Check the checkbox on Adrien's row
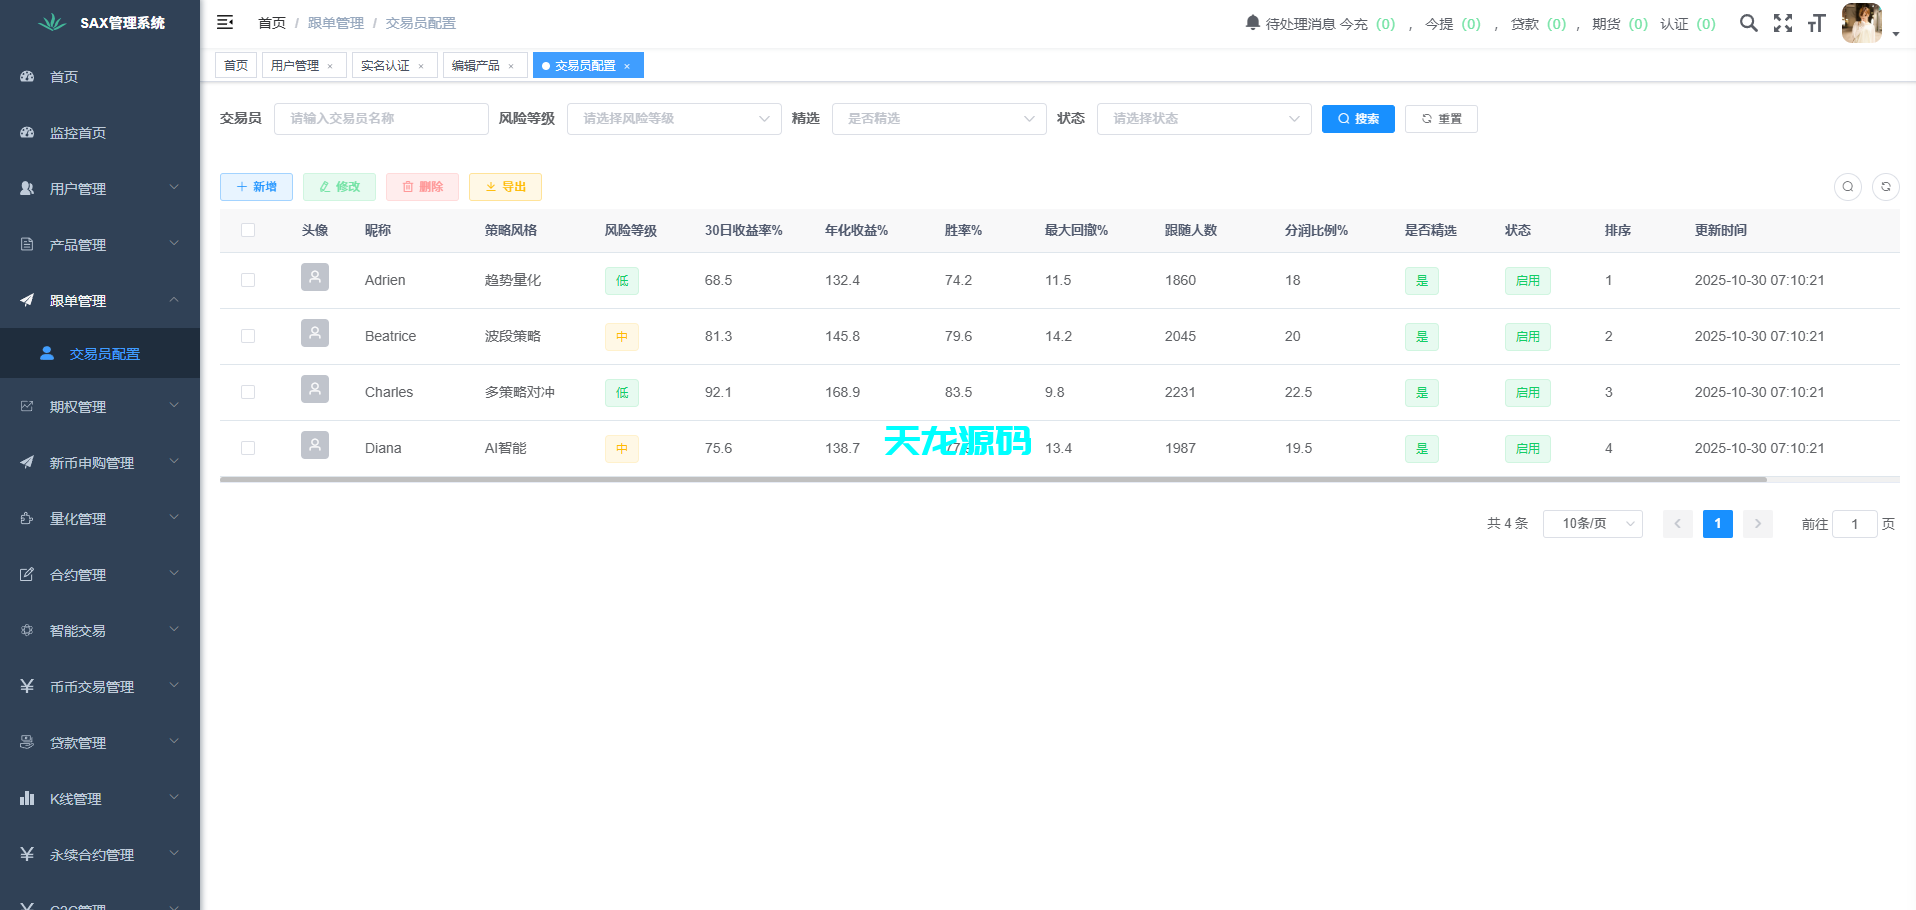Viewport: 1916px width, 910px height. click(248, 280)
